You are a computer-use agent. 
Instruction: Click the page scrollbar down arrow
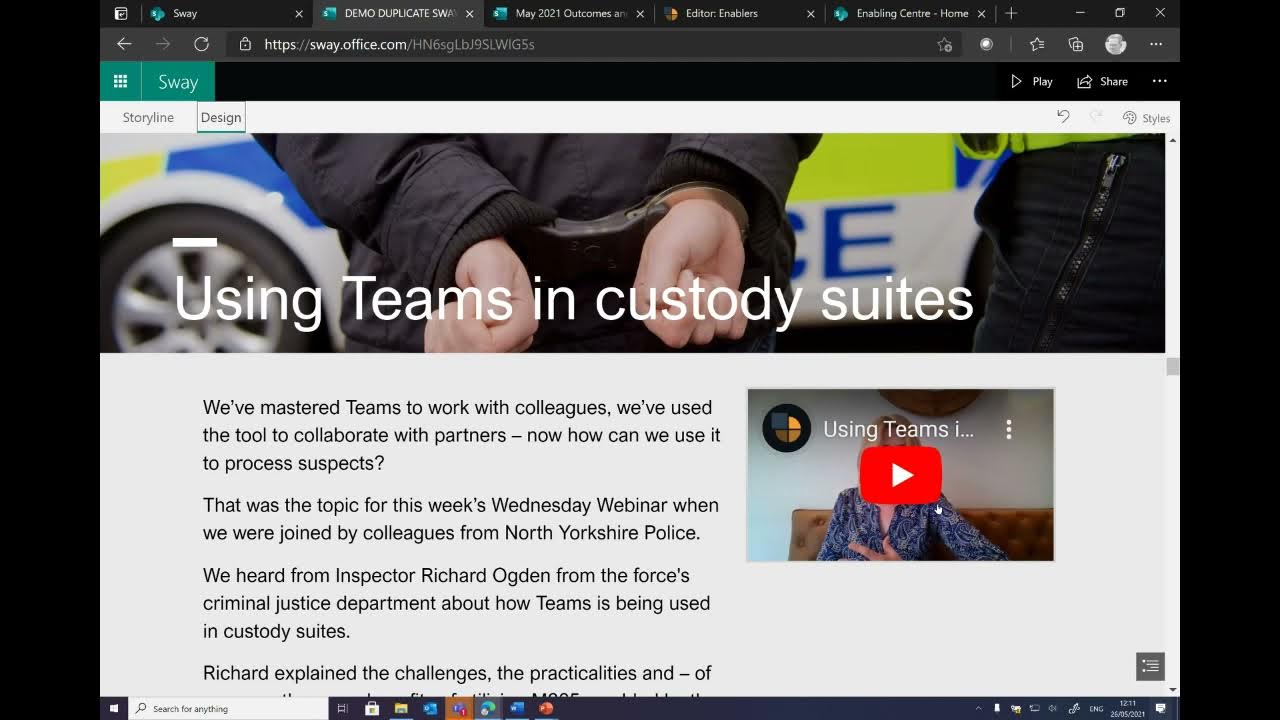pyautogui.click(x=1173, y=690)
